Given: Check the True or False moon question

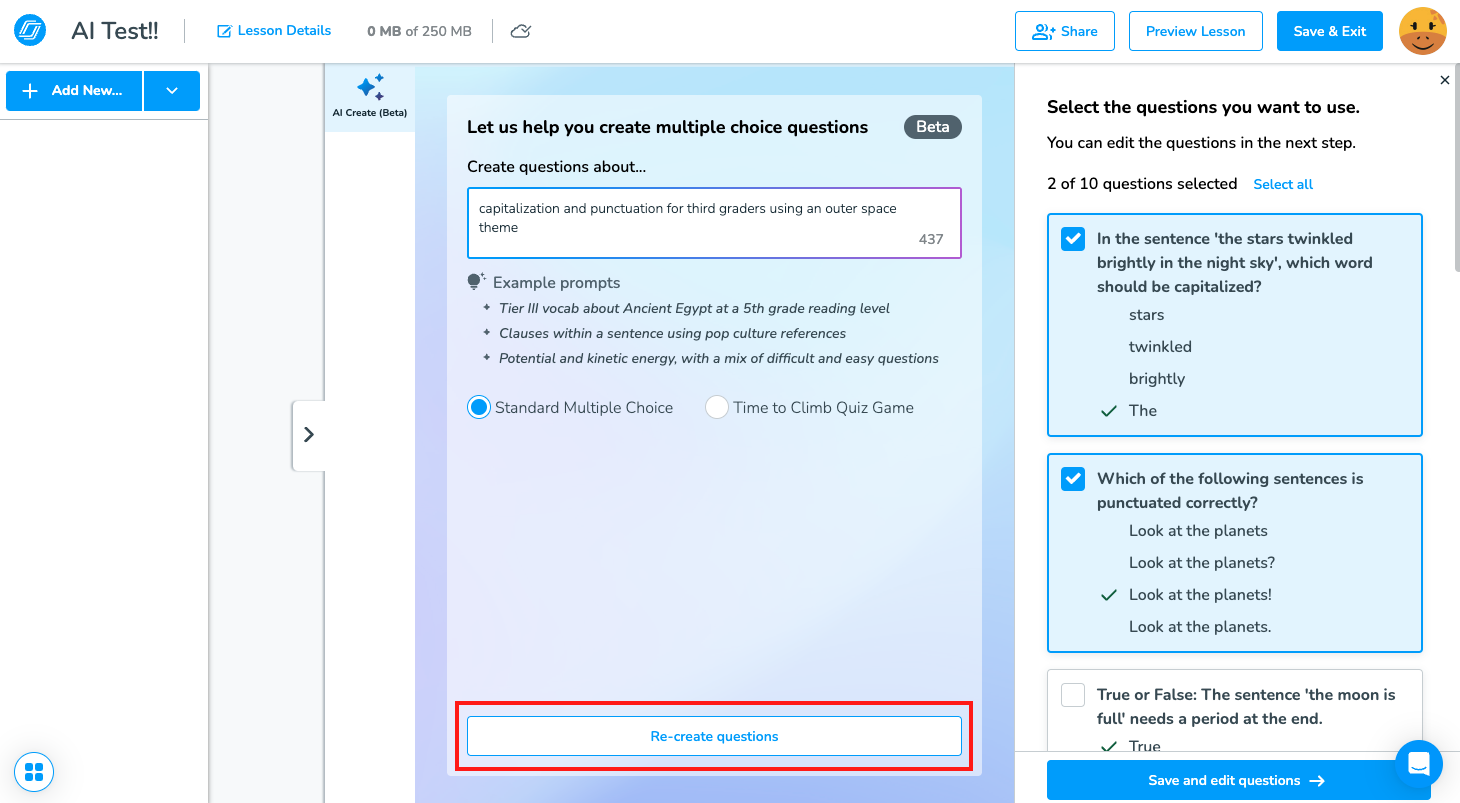Looking at the screenshot, I should (1073, 694).
